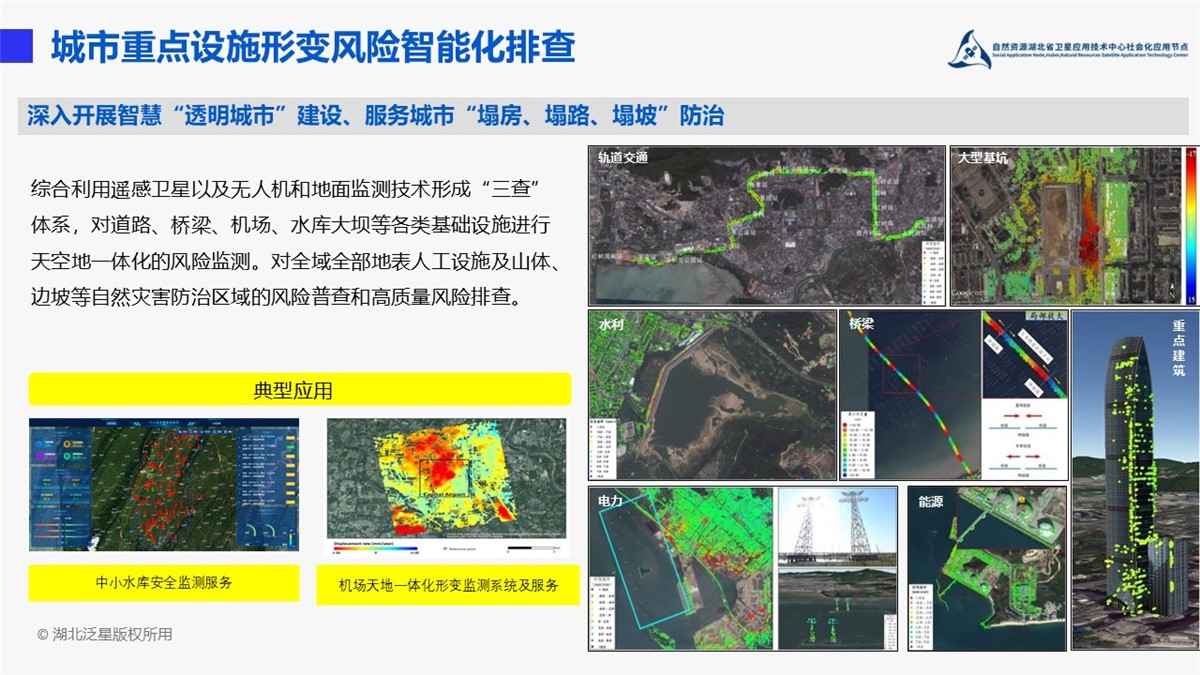Select the subtitle line beginning 深入开展智慧
Screen dimensions: 1200x675
click(376, 115)
